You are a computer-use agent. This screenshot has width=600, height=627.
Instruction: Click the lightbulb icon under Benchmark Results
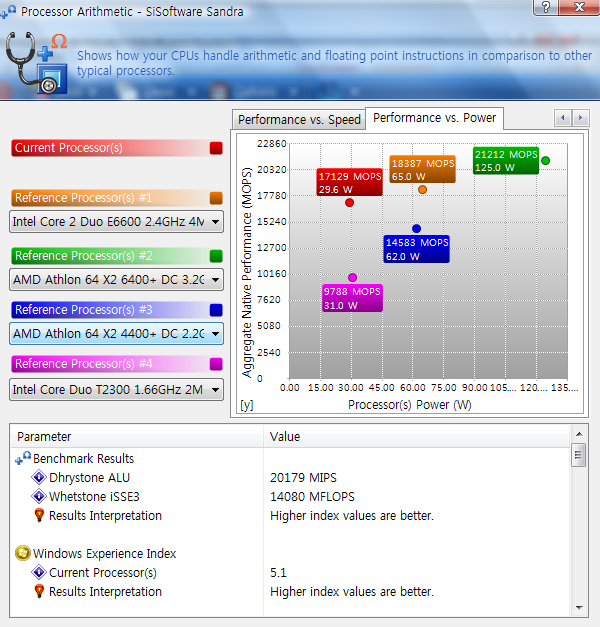click(39, 515)
